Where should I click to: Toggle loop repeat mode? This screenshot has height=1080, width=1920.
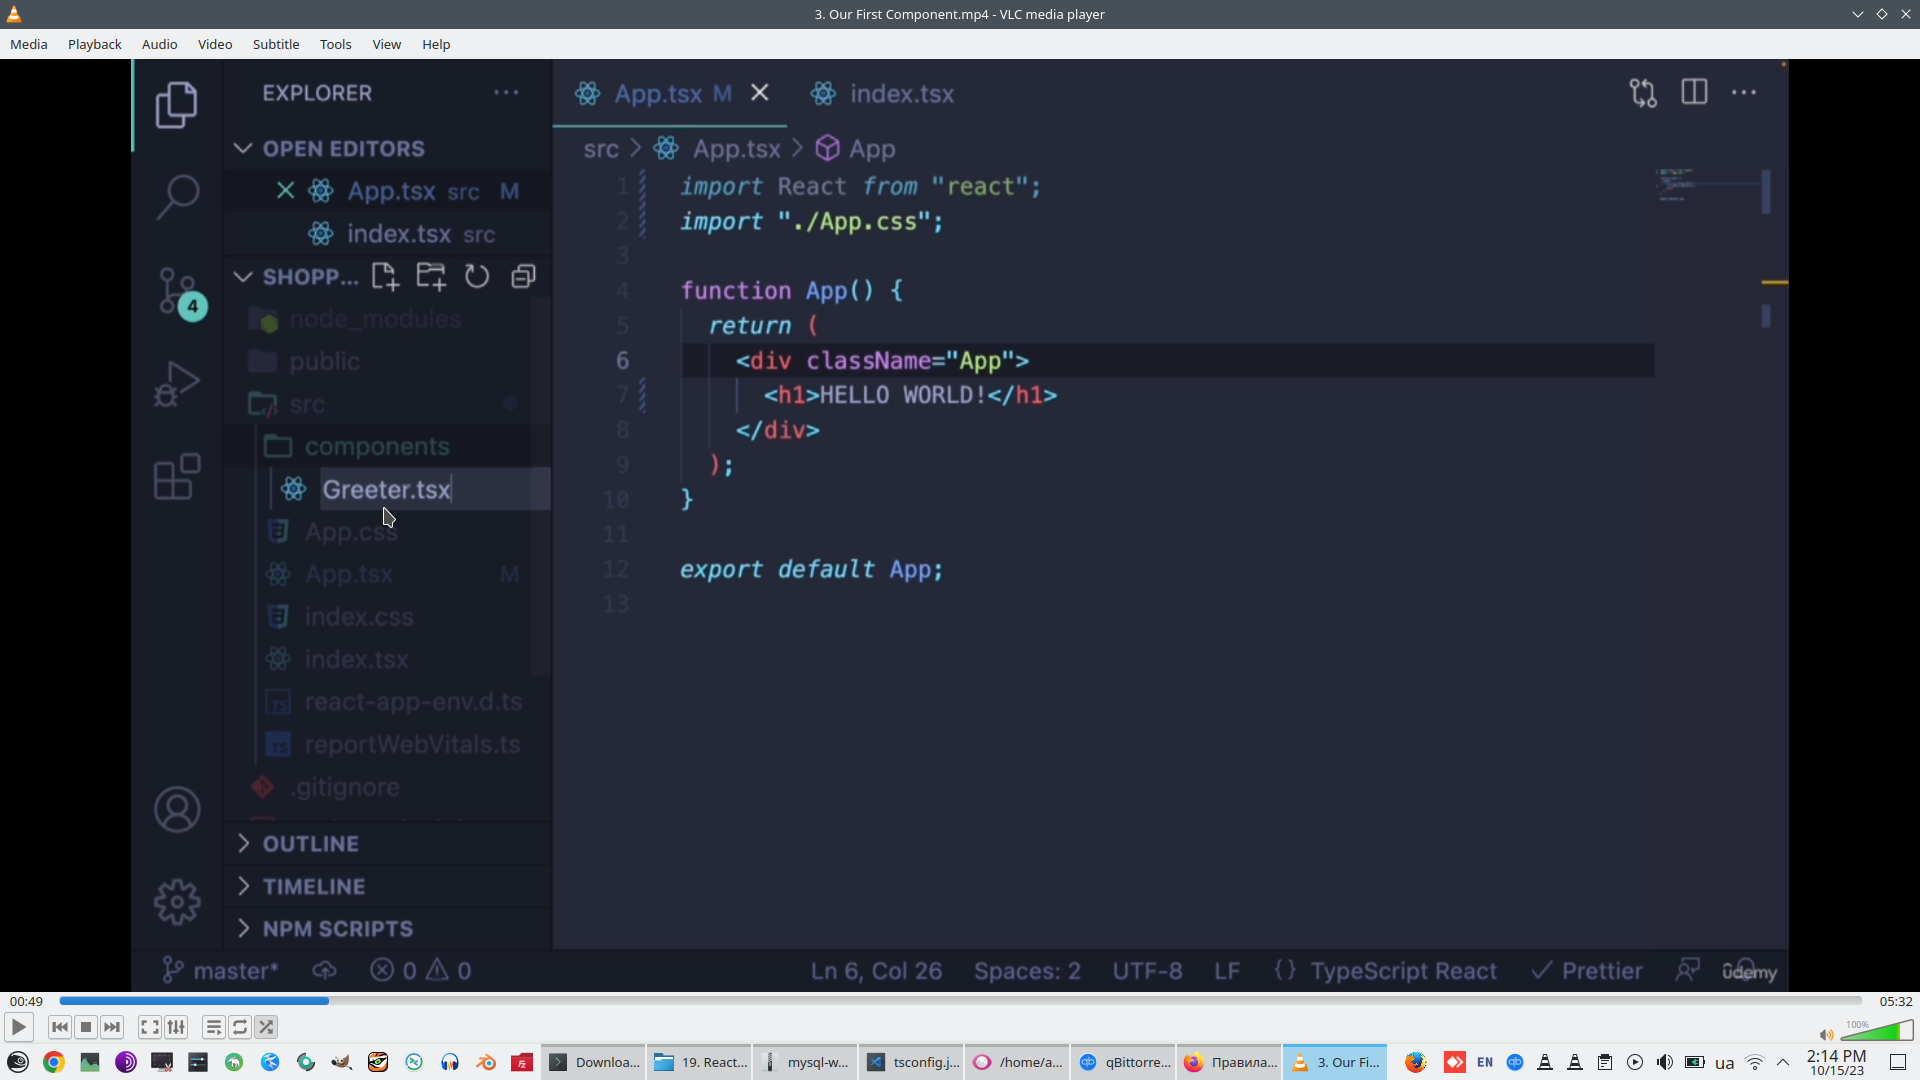click(240, 1027)
